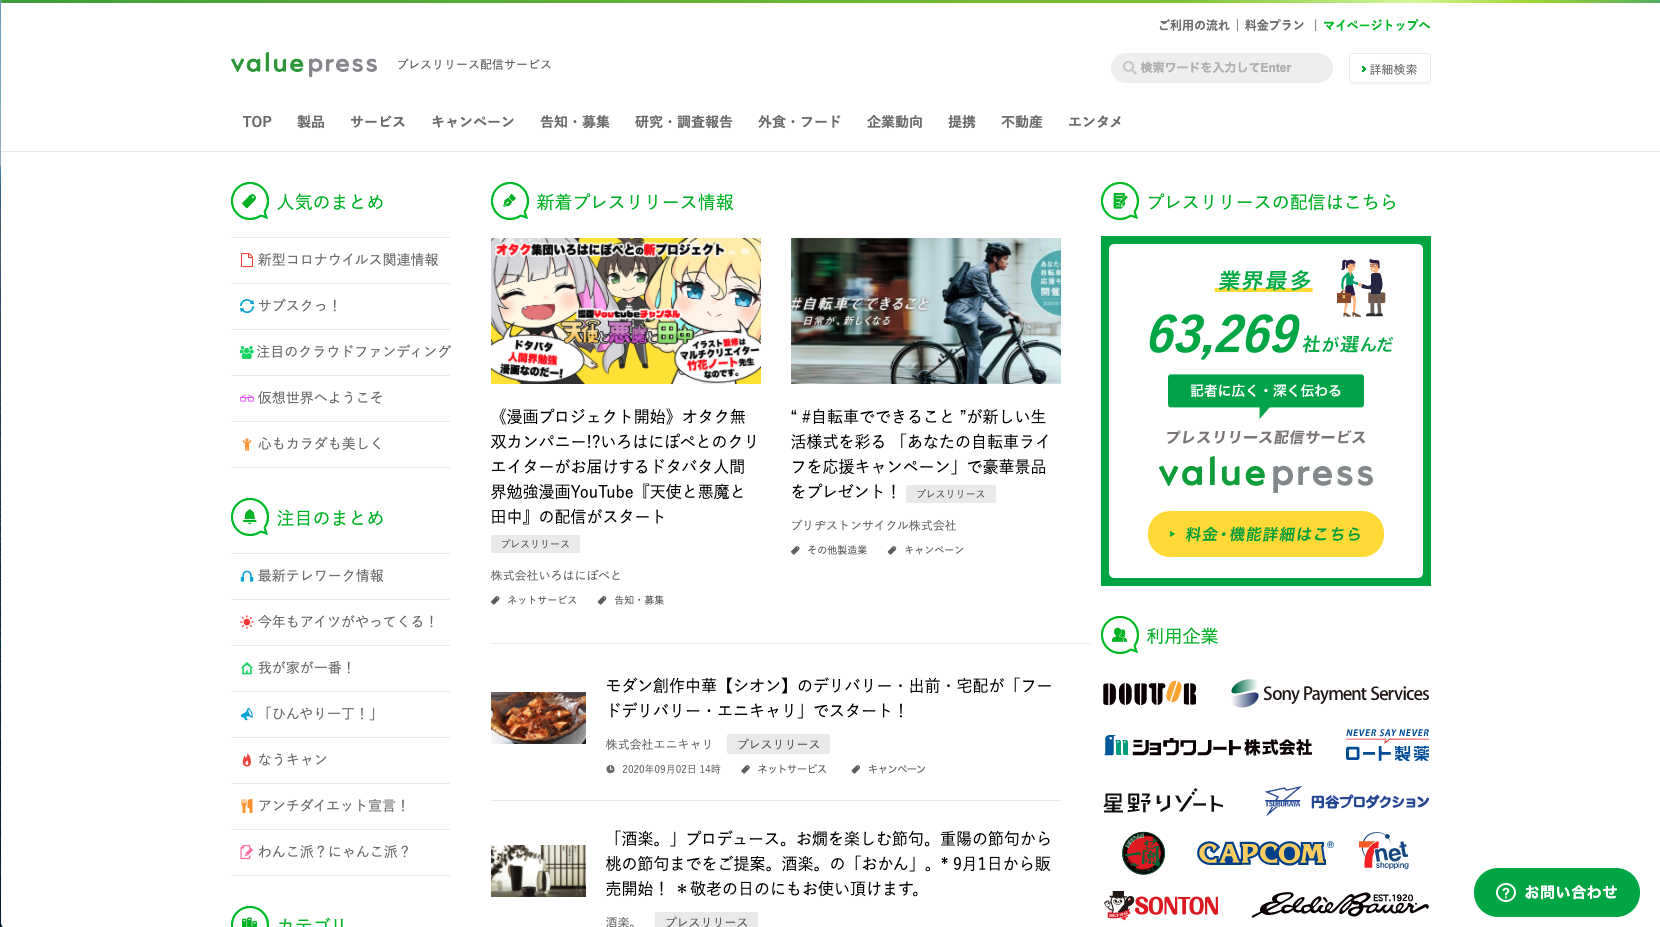This screenshot has height=927, width=1660.
Task: Open the 提携 category
Action: tap(962, 122)
